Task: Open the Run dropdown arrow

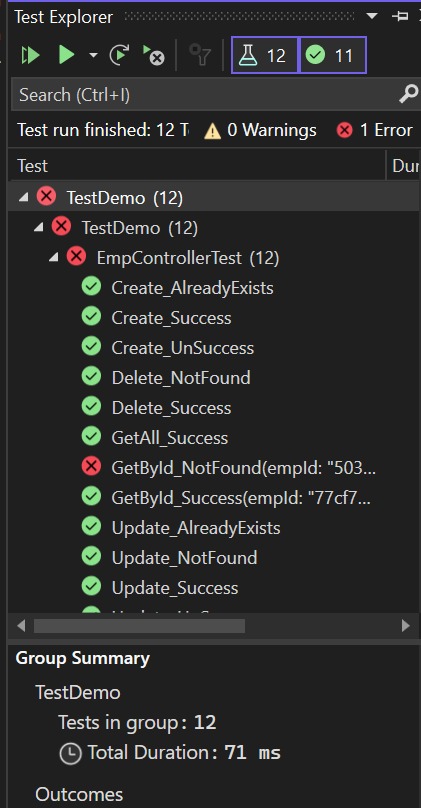Action: [x=93, y=55]
